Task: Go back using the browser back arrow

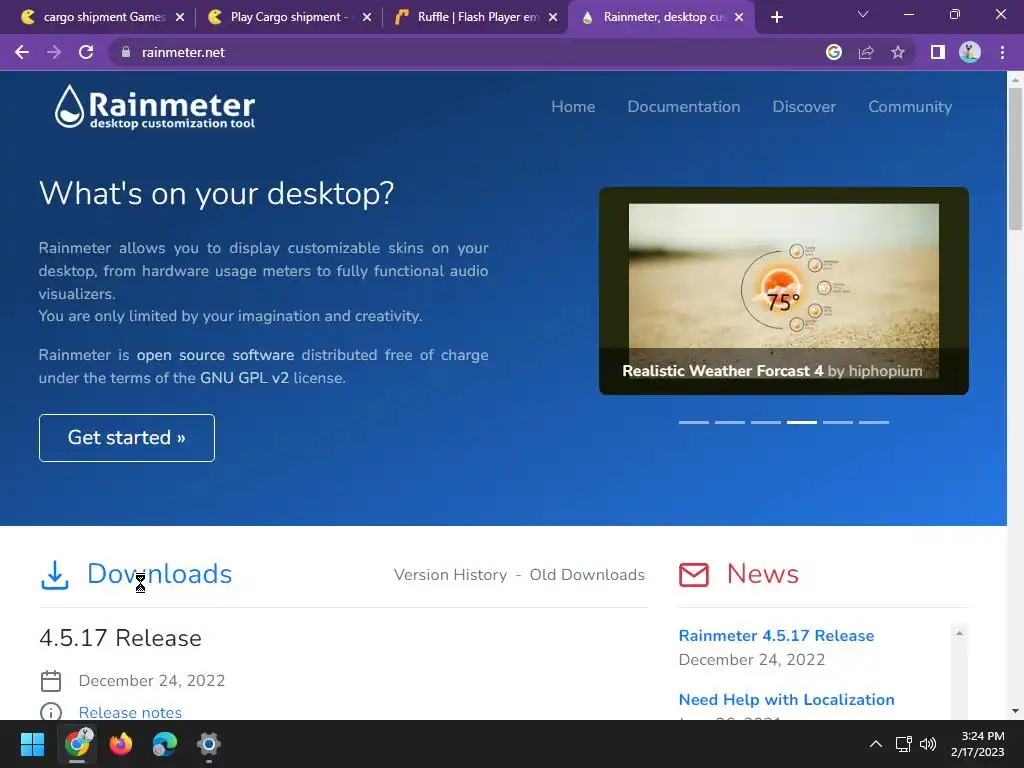Action: click(x=22, y=52)
